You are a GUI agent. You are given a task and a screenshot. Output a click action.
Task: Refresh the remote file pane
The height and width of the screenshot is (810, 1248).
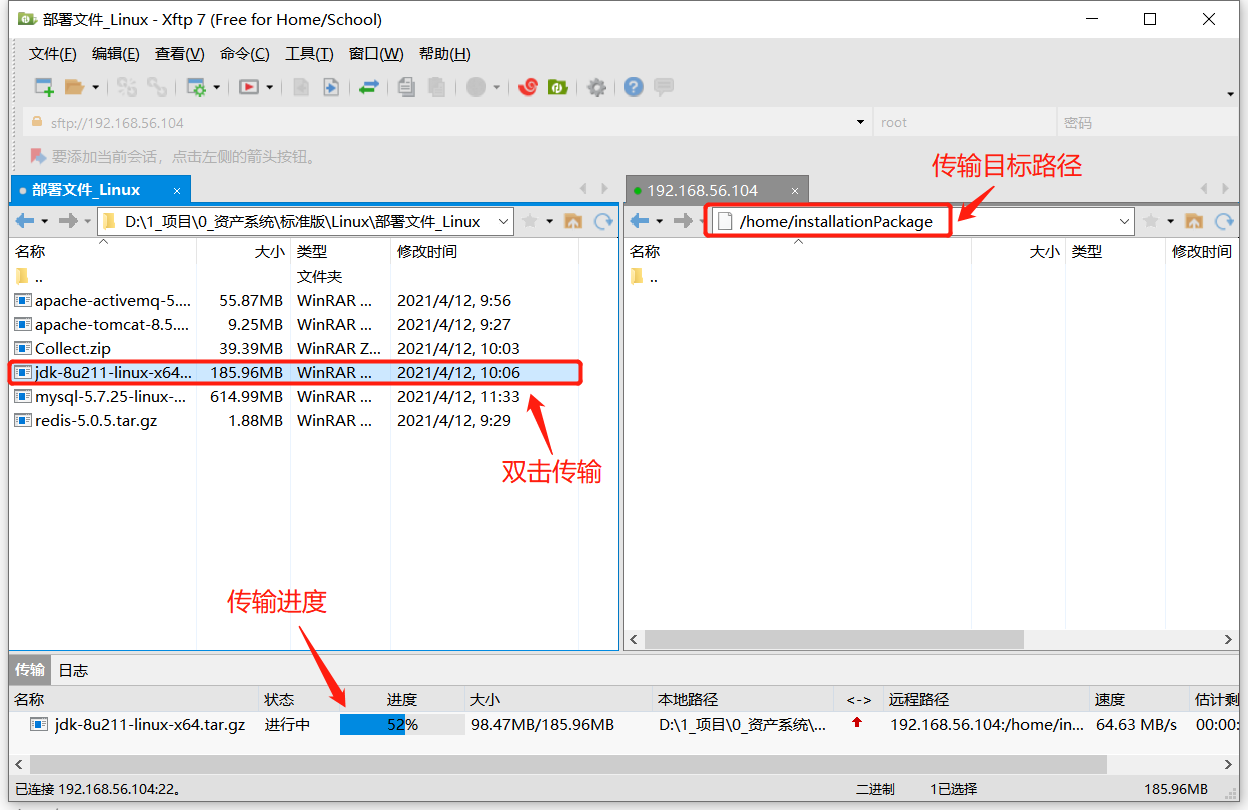1224,221
